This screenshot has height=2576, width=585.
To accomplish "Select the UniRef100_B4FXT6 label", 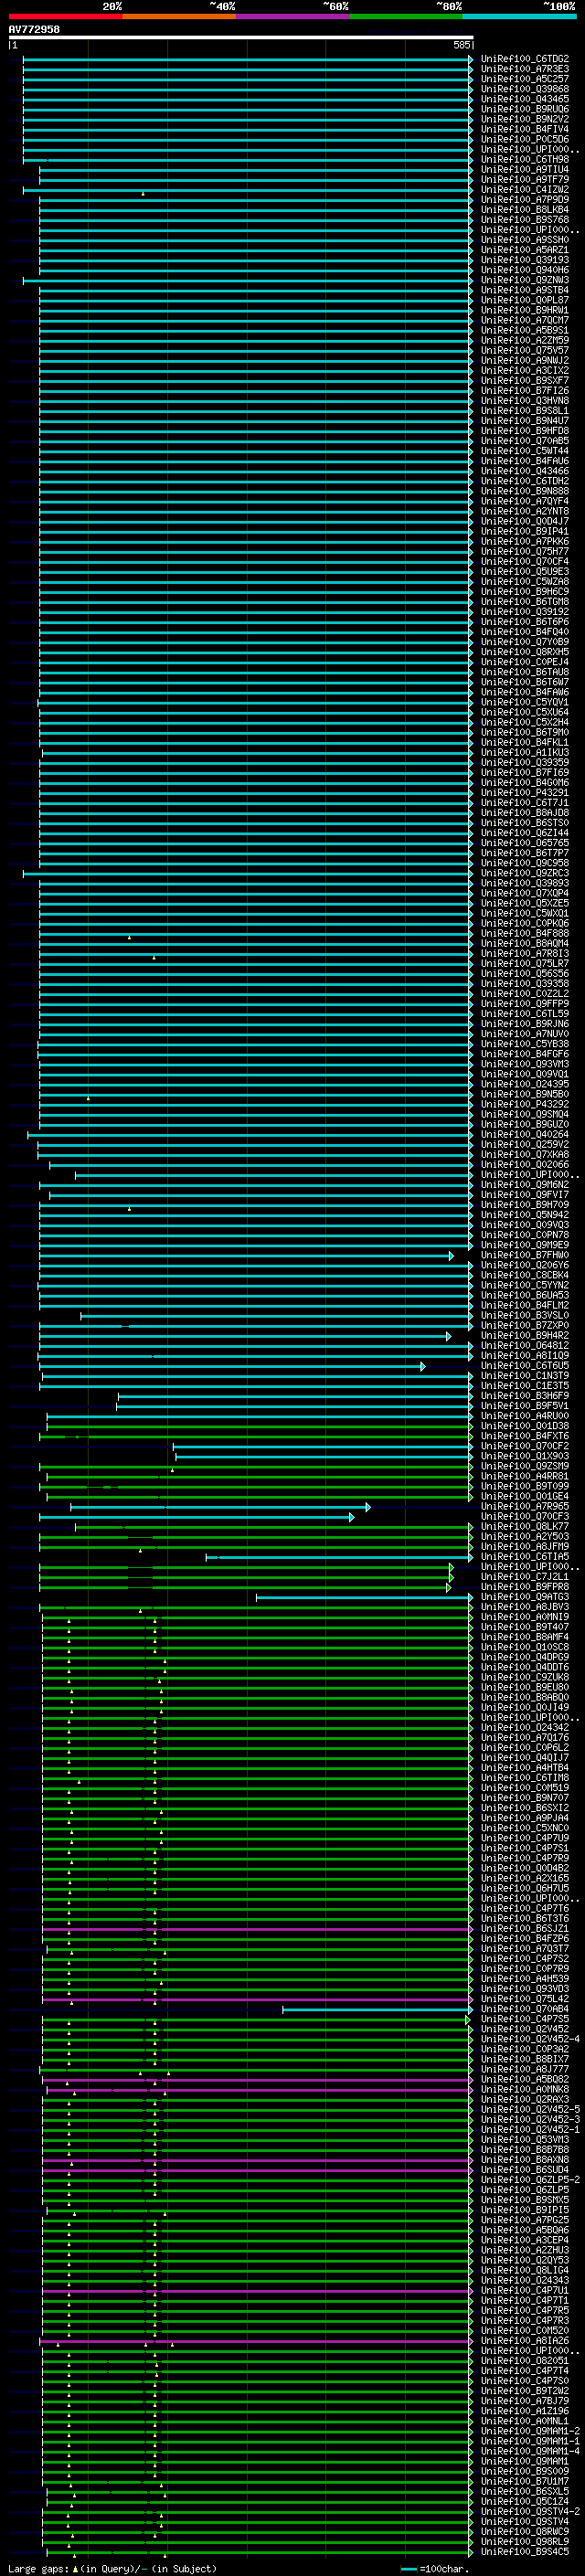I will [524, 1436].
